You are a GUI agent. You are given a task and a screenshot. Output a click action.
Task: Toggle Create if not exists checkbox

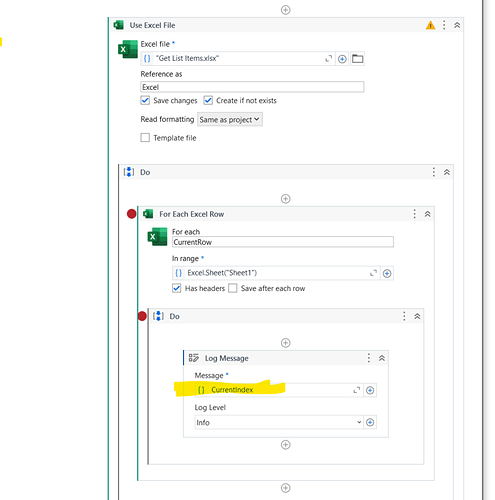click(208, 100)
